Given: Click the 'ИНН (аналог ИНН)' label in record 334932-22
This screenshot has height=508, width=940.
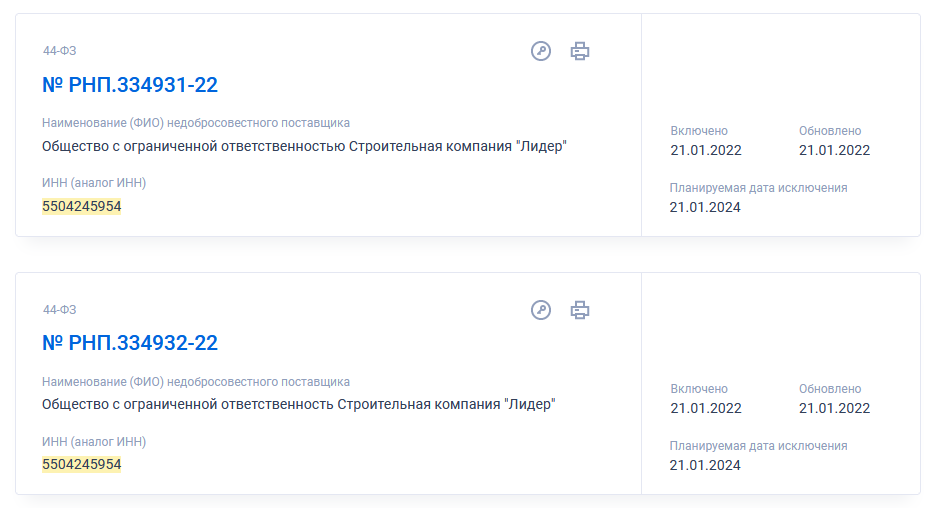Looking at the screenshot, I should click(94, 442).
